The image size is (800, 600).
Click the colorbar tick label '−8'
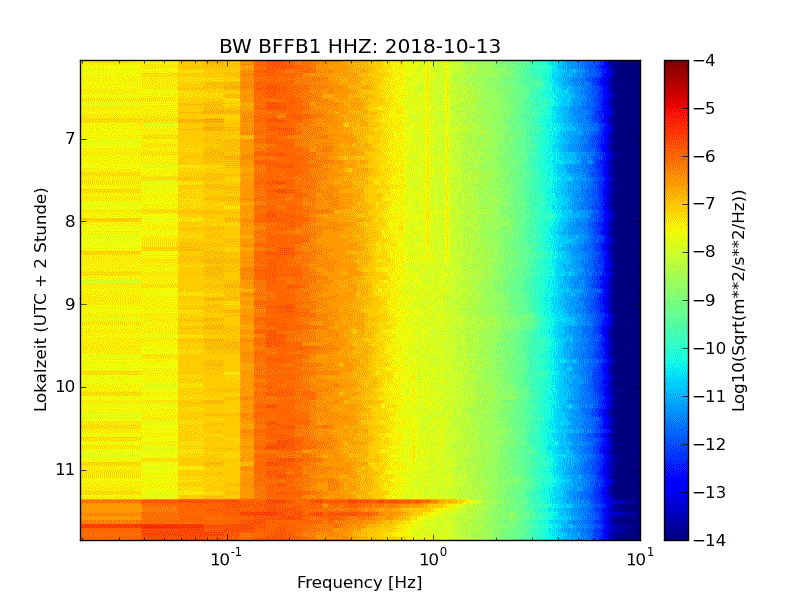click(x=705, y=252)
